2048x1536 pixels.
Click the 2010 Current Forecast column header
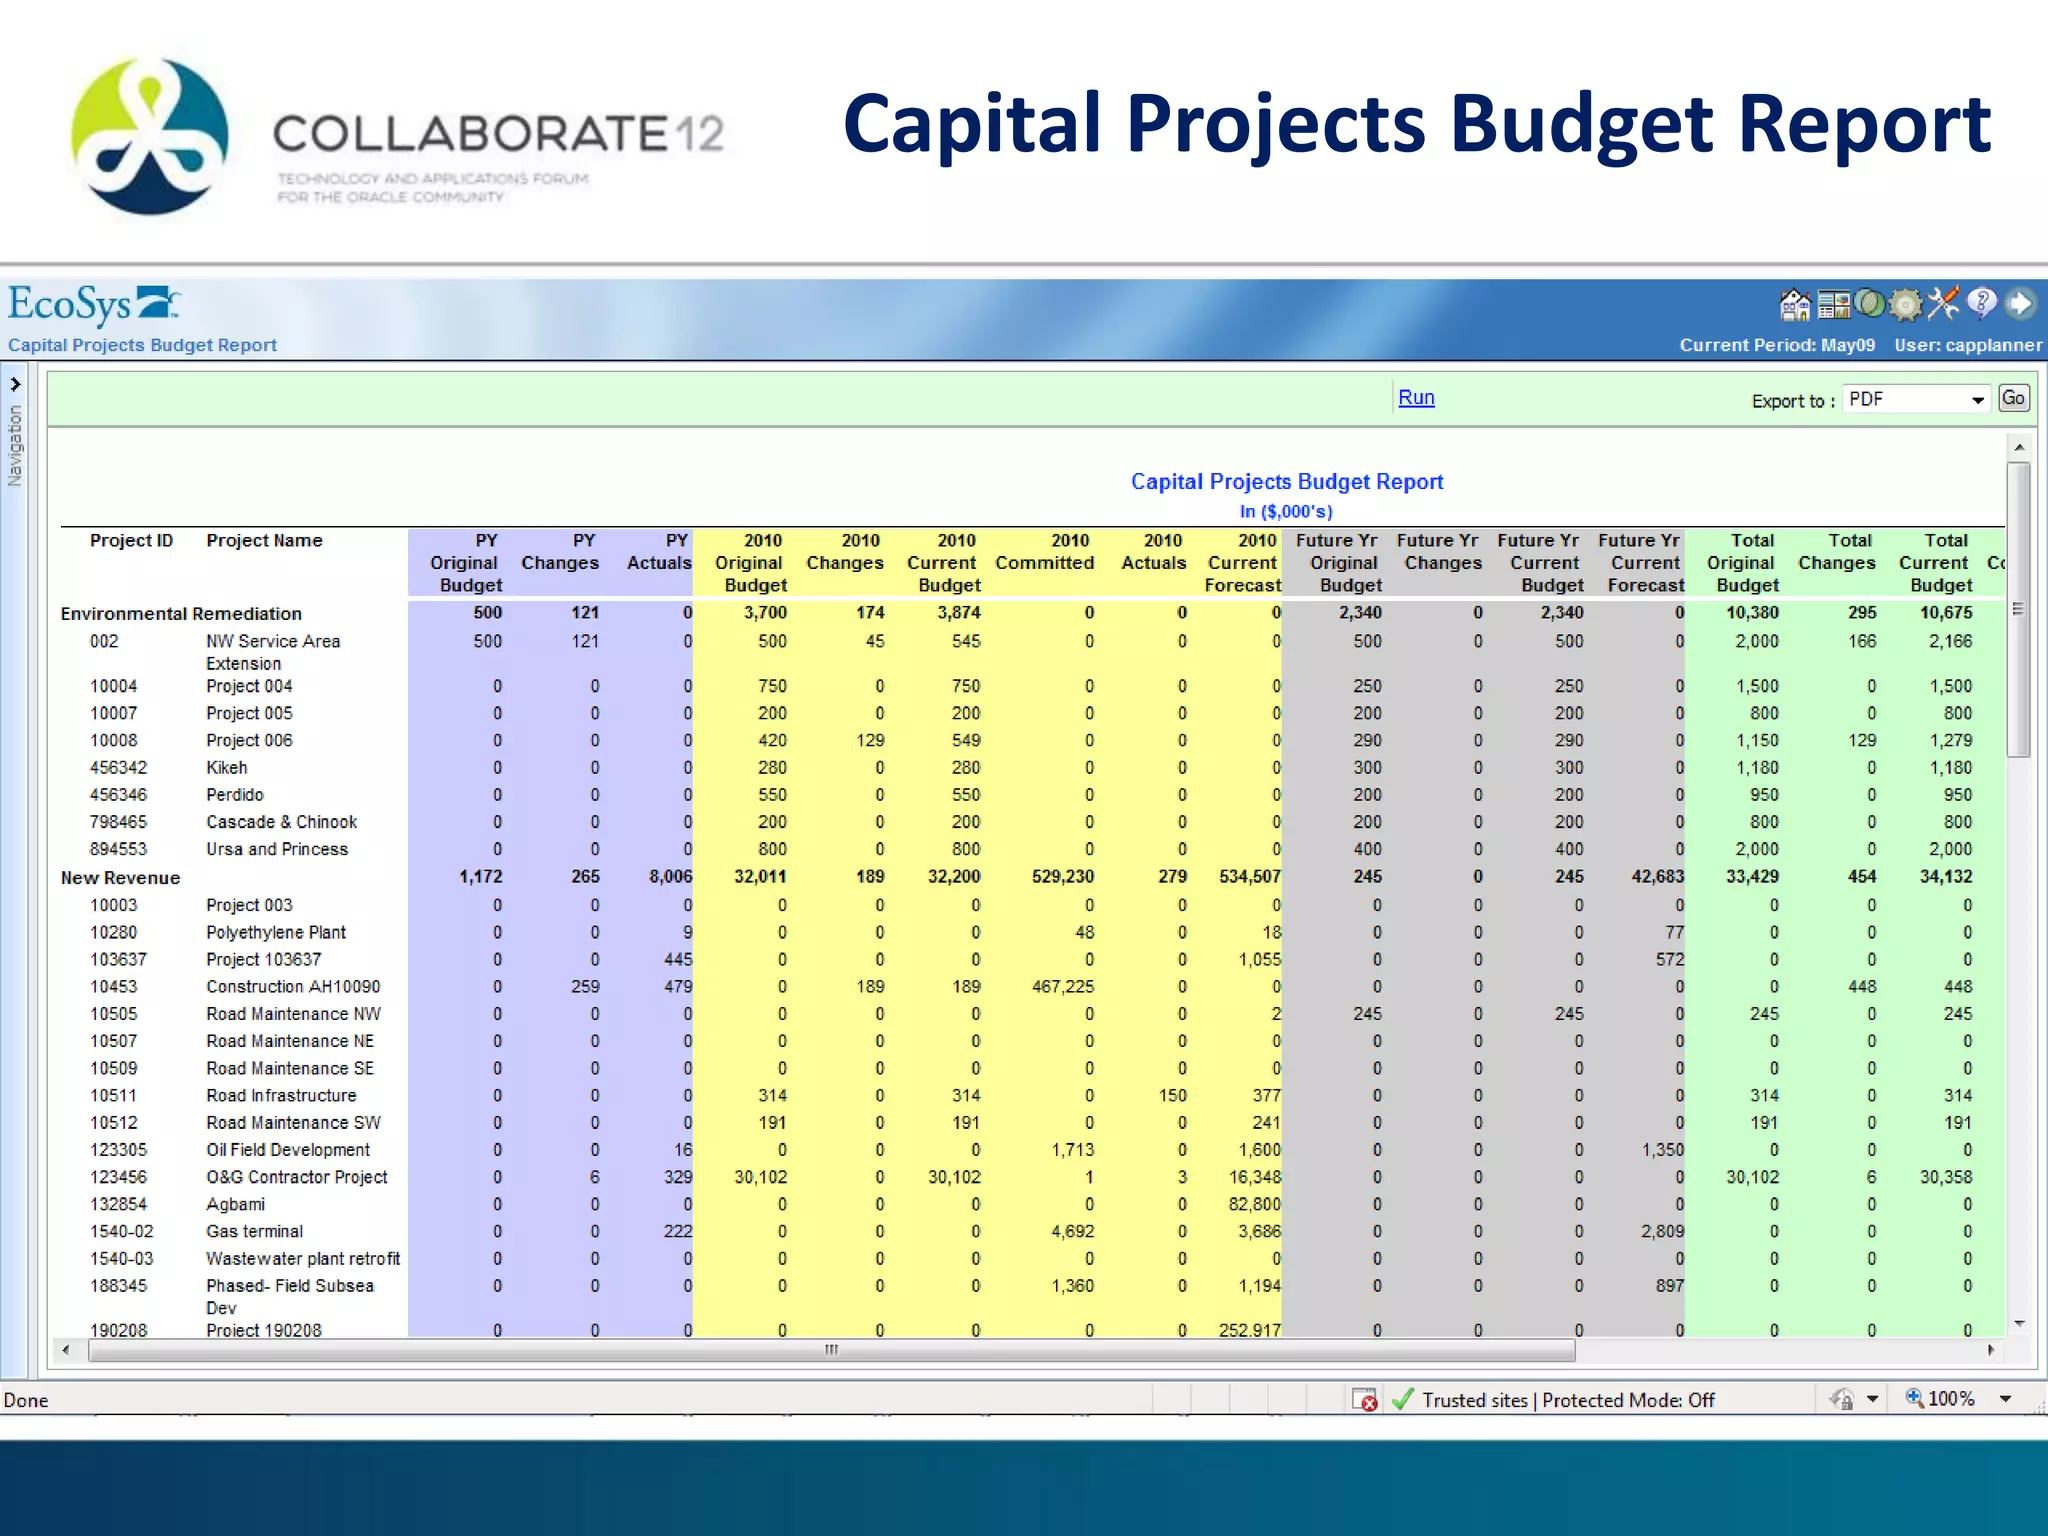tap(1242, 563)
